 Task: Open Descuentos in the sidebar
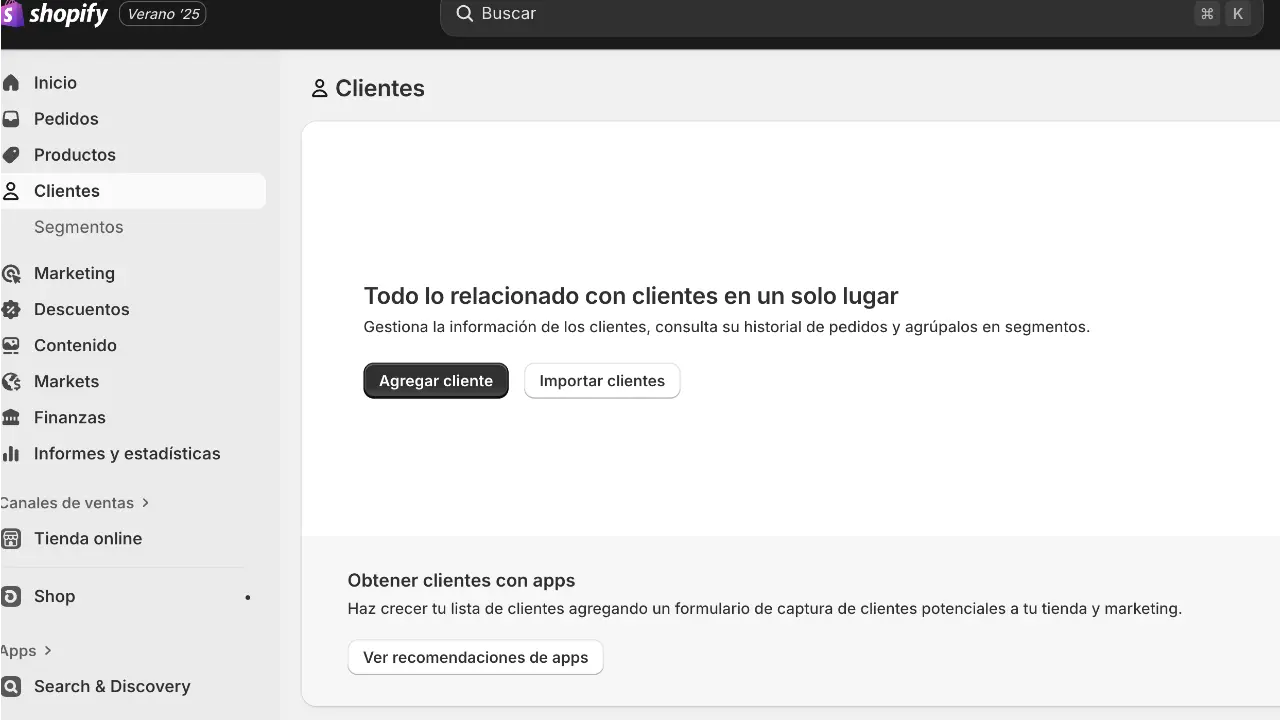81,309
